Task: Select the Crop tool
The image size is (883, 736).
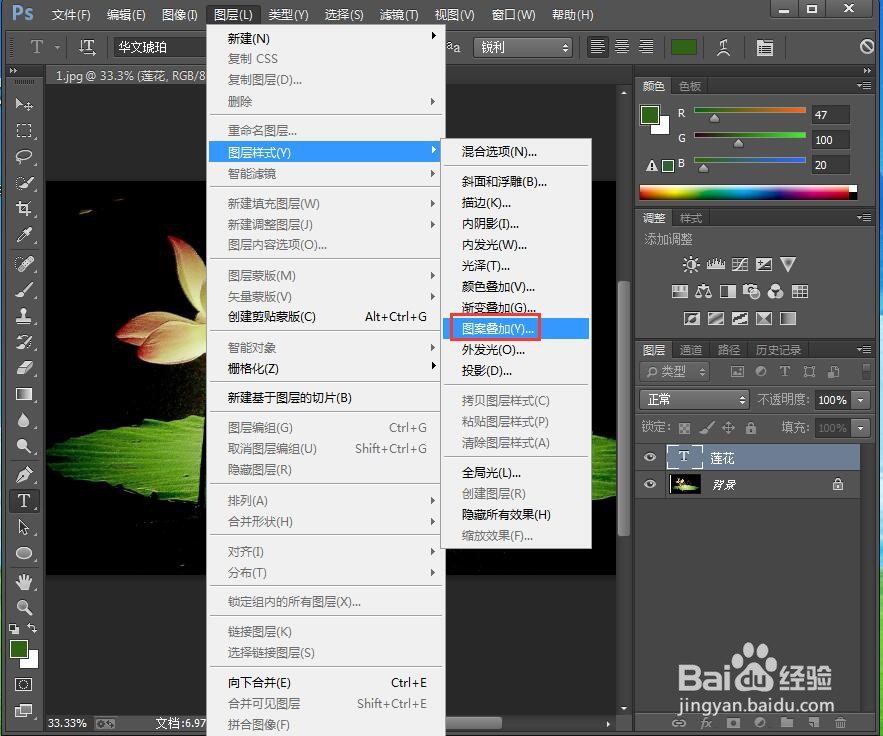Action: pyautogui.click(x=22, y=209)
